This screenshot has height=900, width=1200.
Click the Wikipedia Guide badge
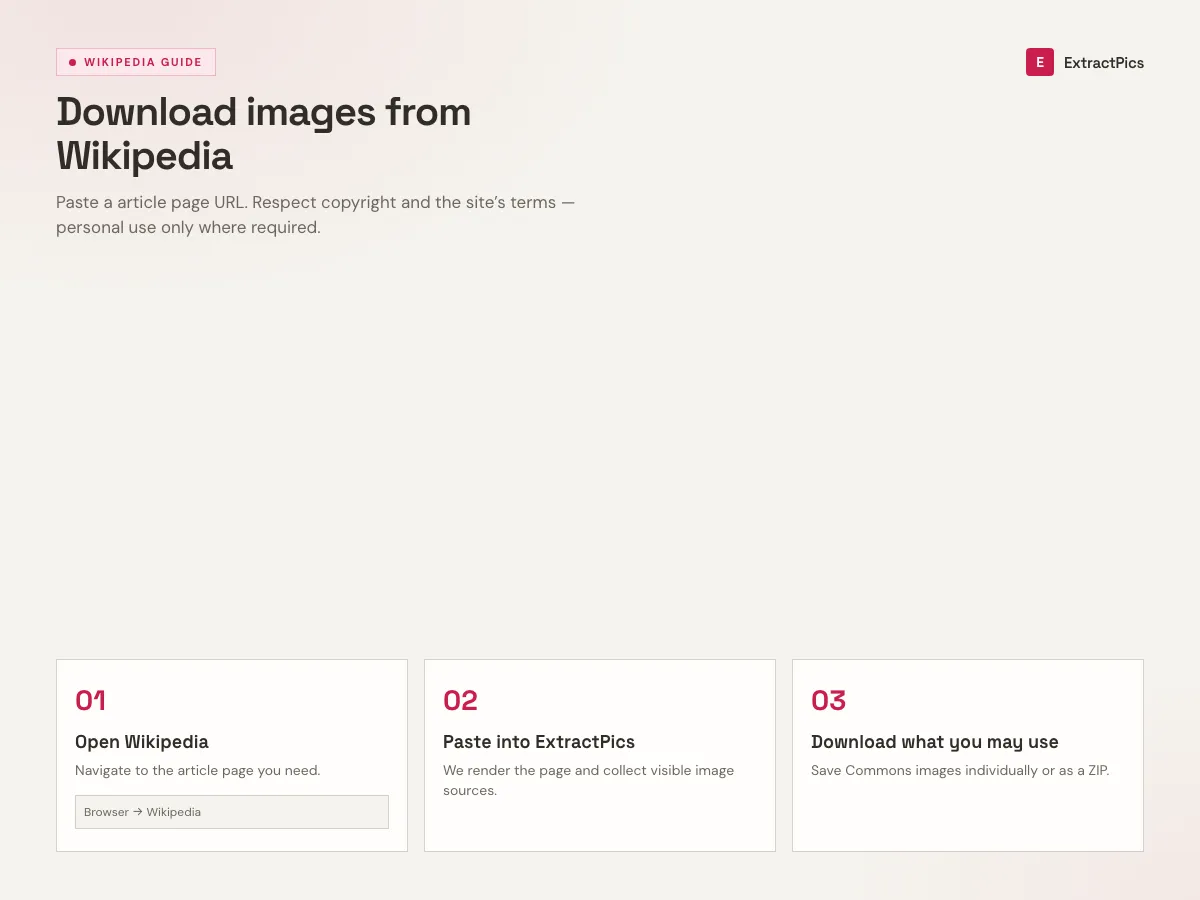pyautogui.click(x=136, y=62)
